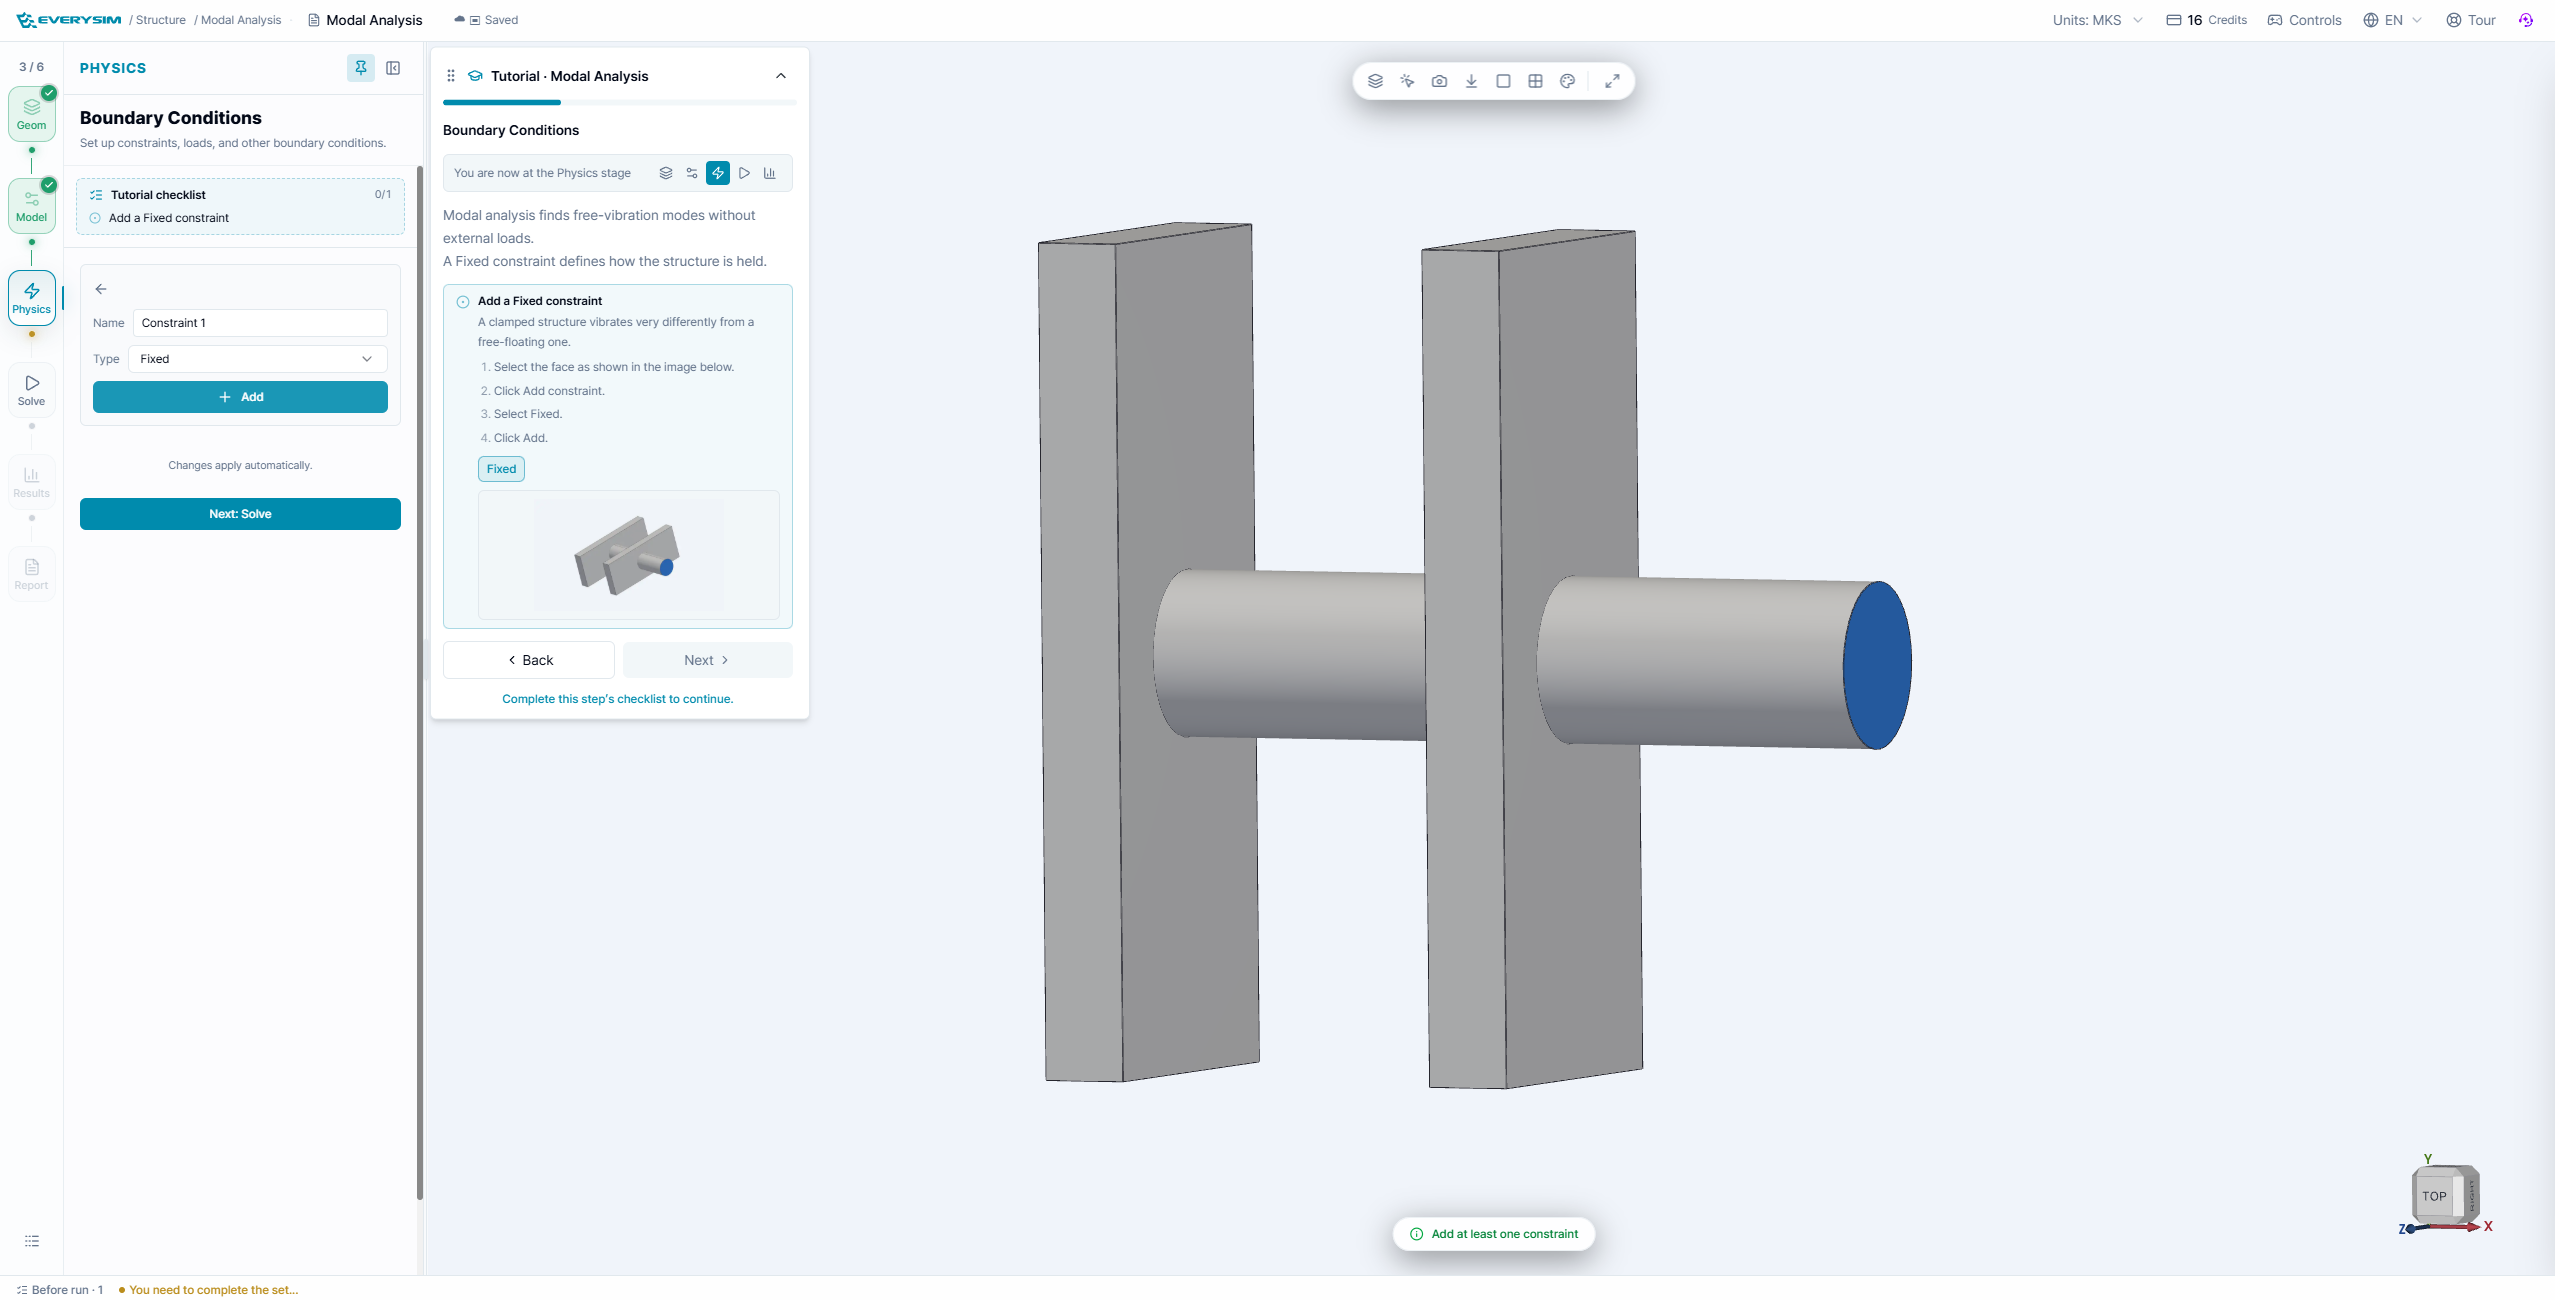
Task: Click the back arrow in constraint form
Action: pyautogui.click(x=101, y=289)
